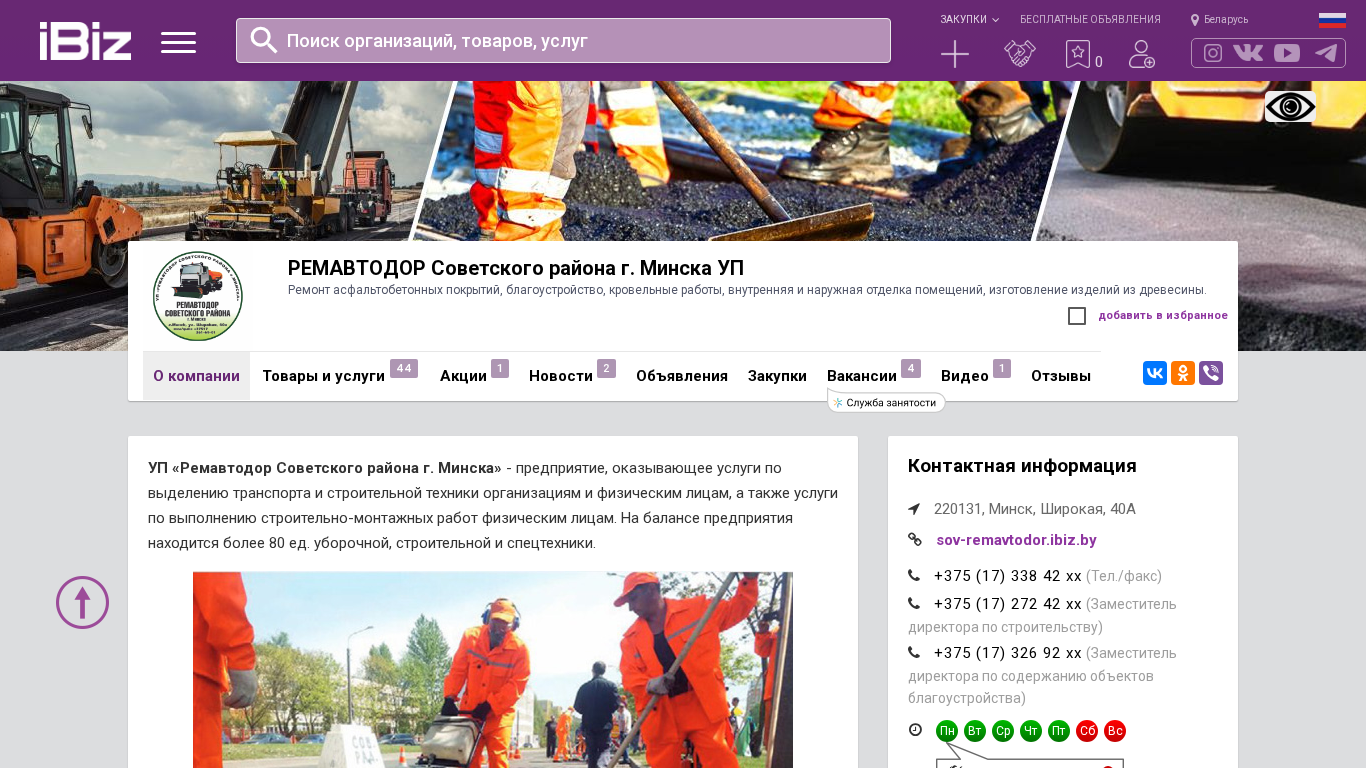Open the favorites bookmark star icon

point(1077,54)
